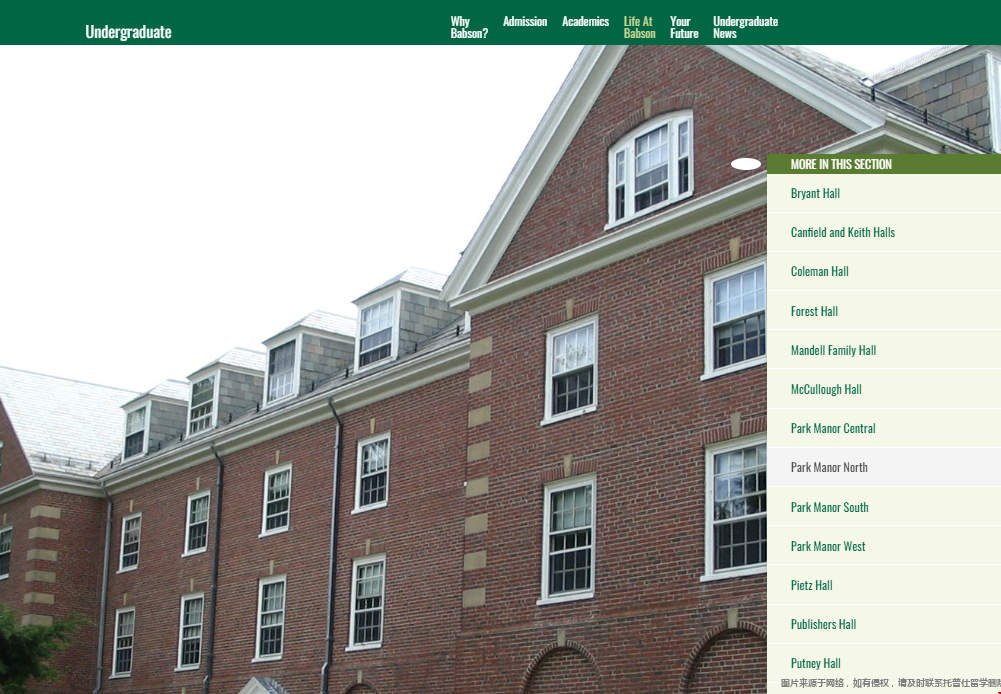Choose McCullough Hall from the sidebar
The height and width of the screenshot is (694, 1001).
click(825, 389)
